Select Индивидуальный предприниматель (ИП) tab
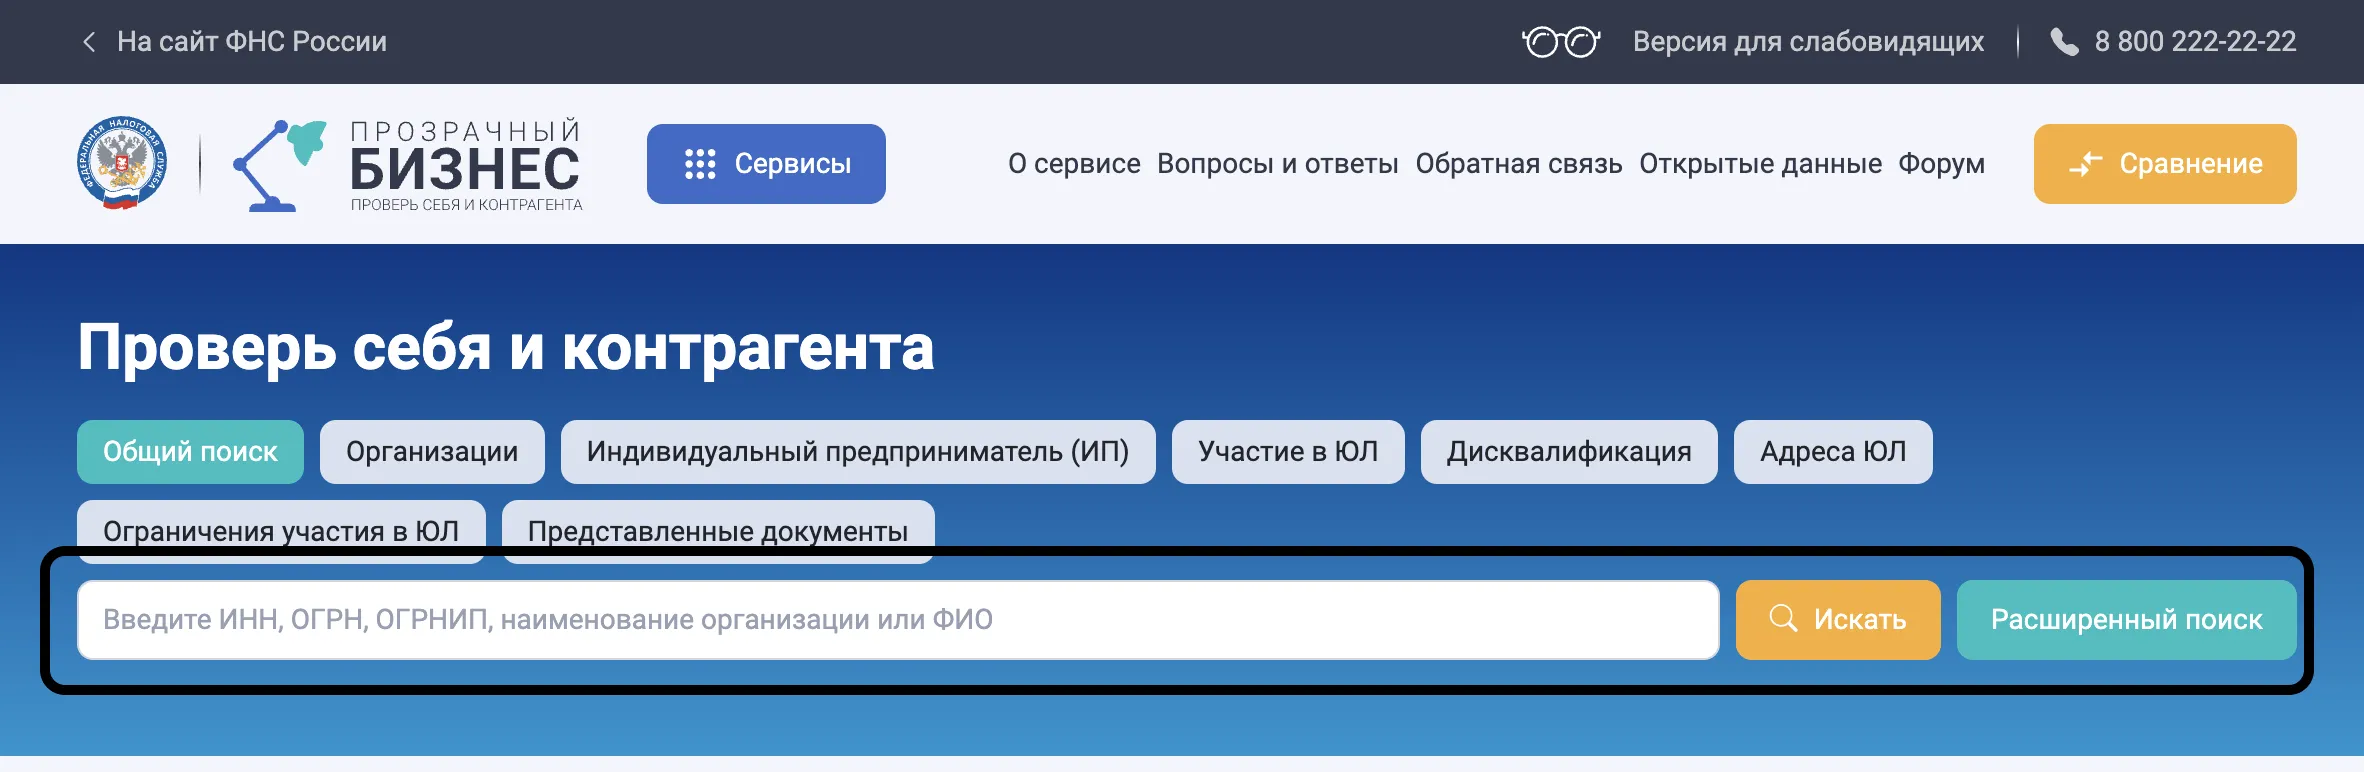 pyautogui.click(x=857, y=452)
